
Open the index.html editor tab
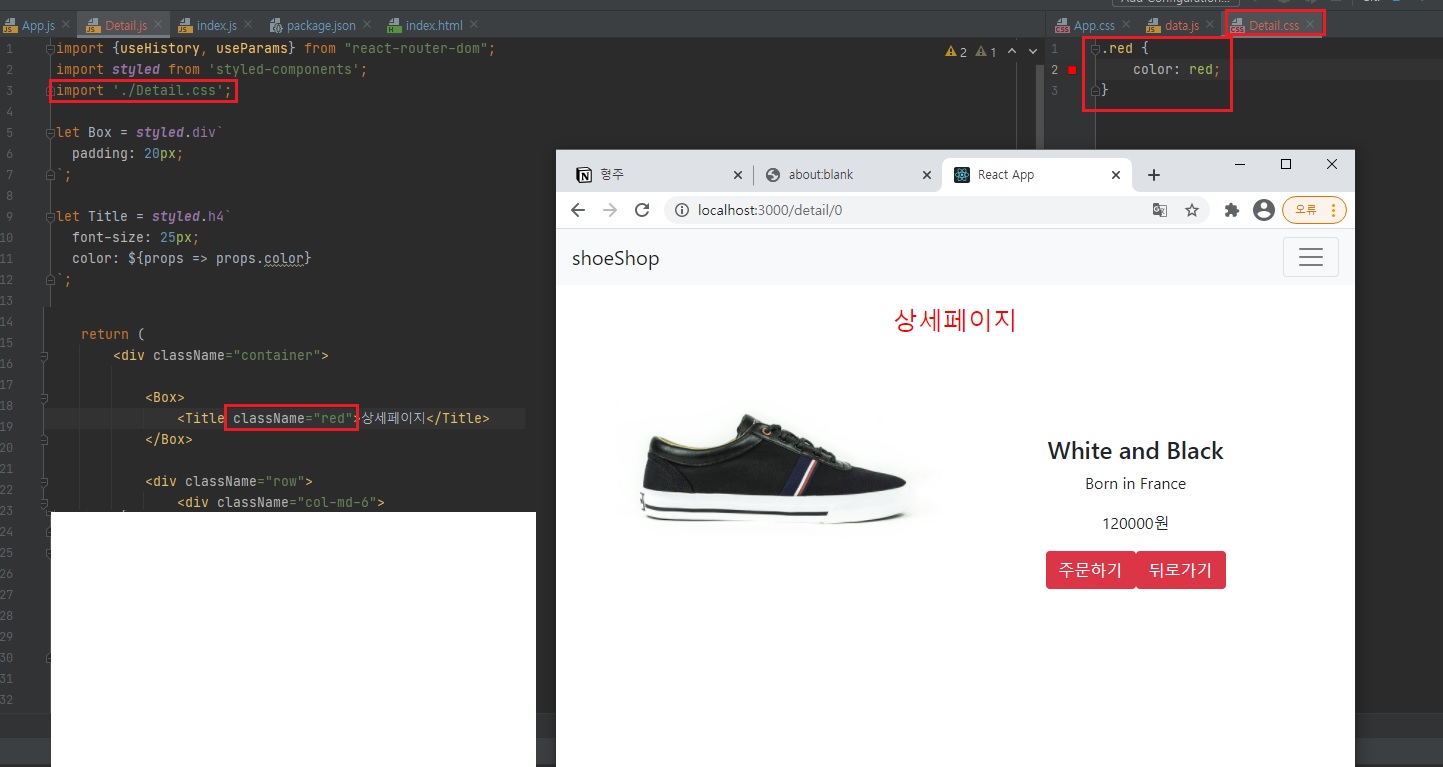point(431,25)
